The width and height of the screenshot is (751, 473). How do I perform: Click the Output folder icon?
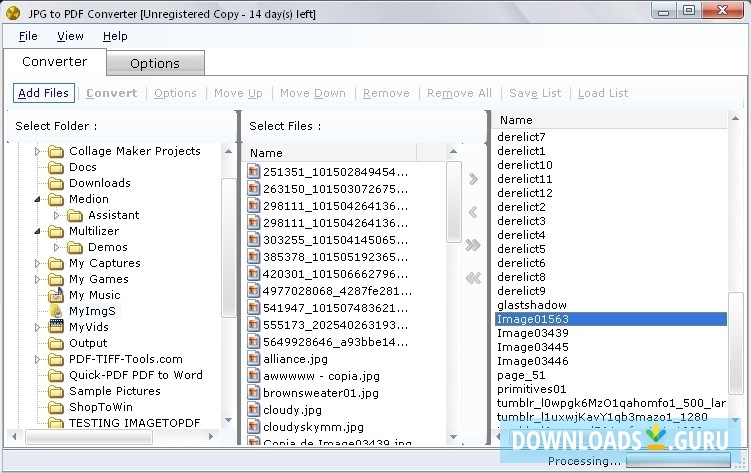[56, 343]
